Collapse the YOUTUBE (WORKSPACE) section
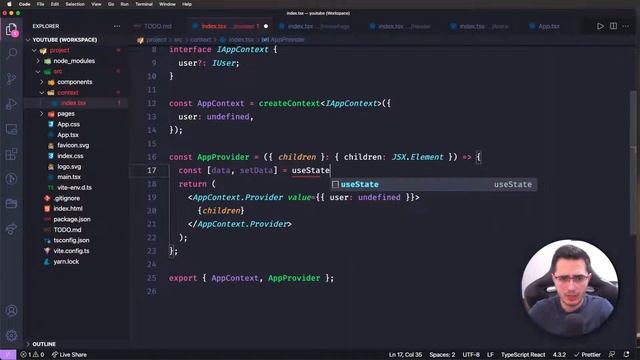The height and width of the screenshot is (360, 640). tap(65, 40)
